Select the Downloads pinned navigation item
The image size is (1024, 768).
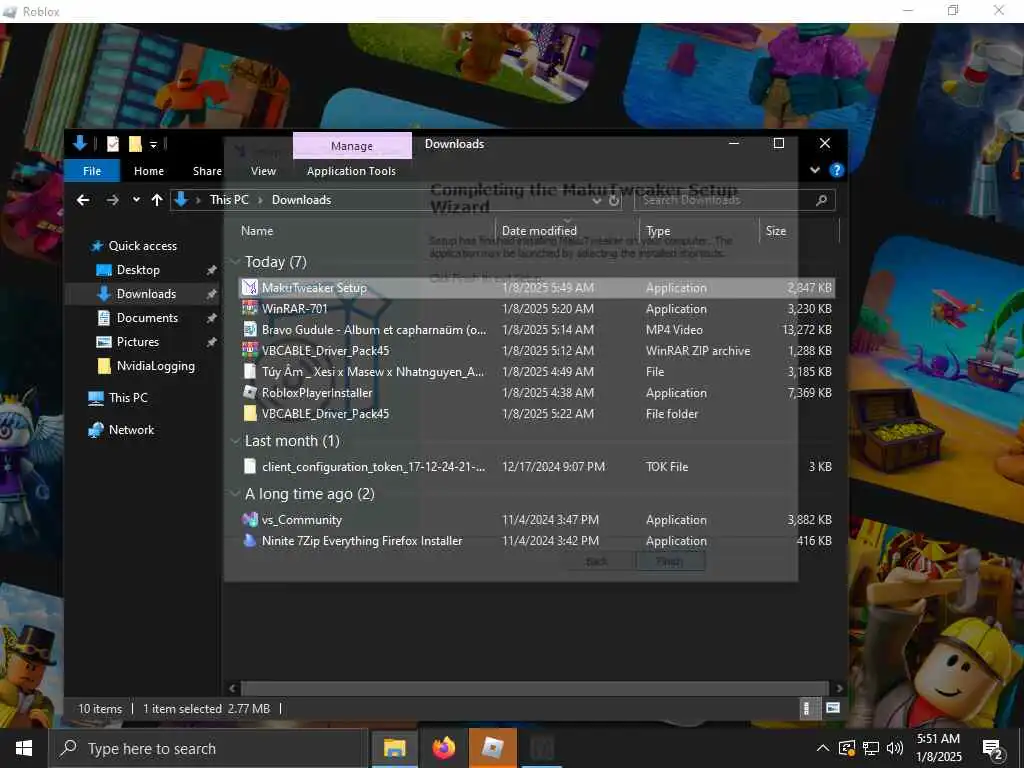(x=146, y=294)
